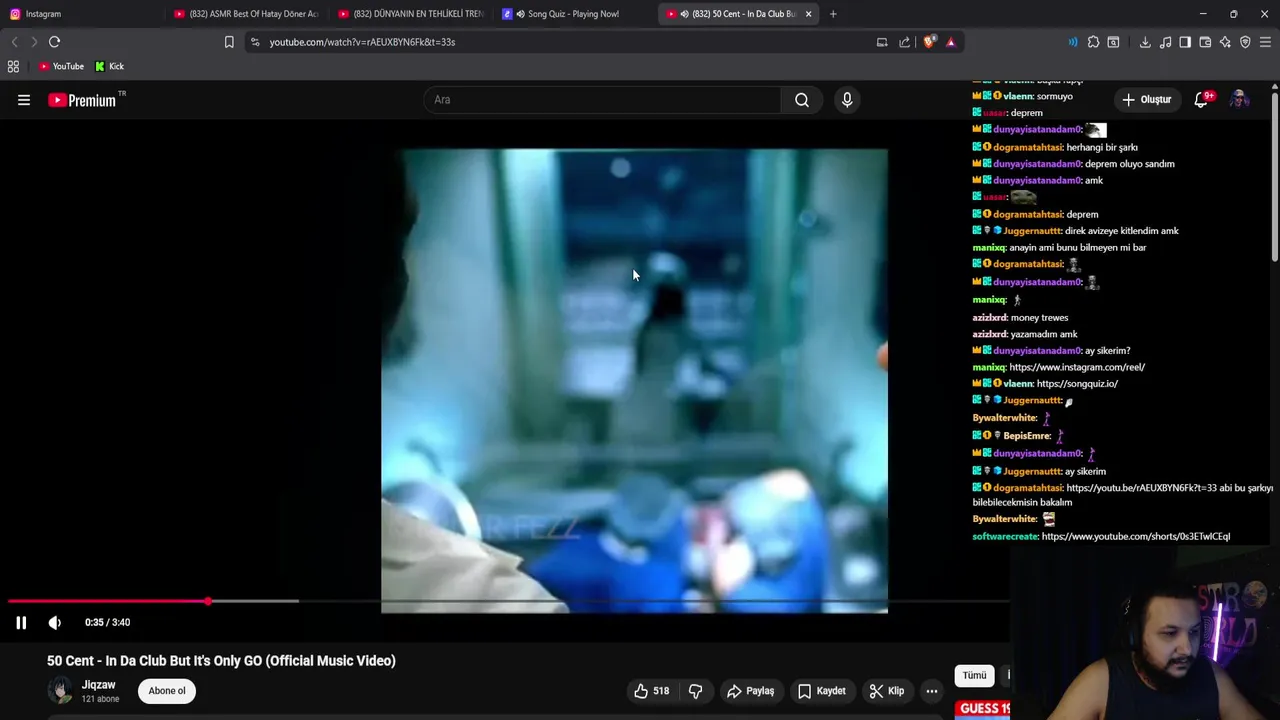Open Brave Wallet icon
The width and height of the screenshot is (1280, 720).
point(1205,42)
